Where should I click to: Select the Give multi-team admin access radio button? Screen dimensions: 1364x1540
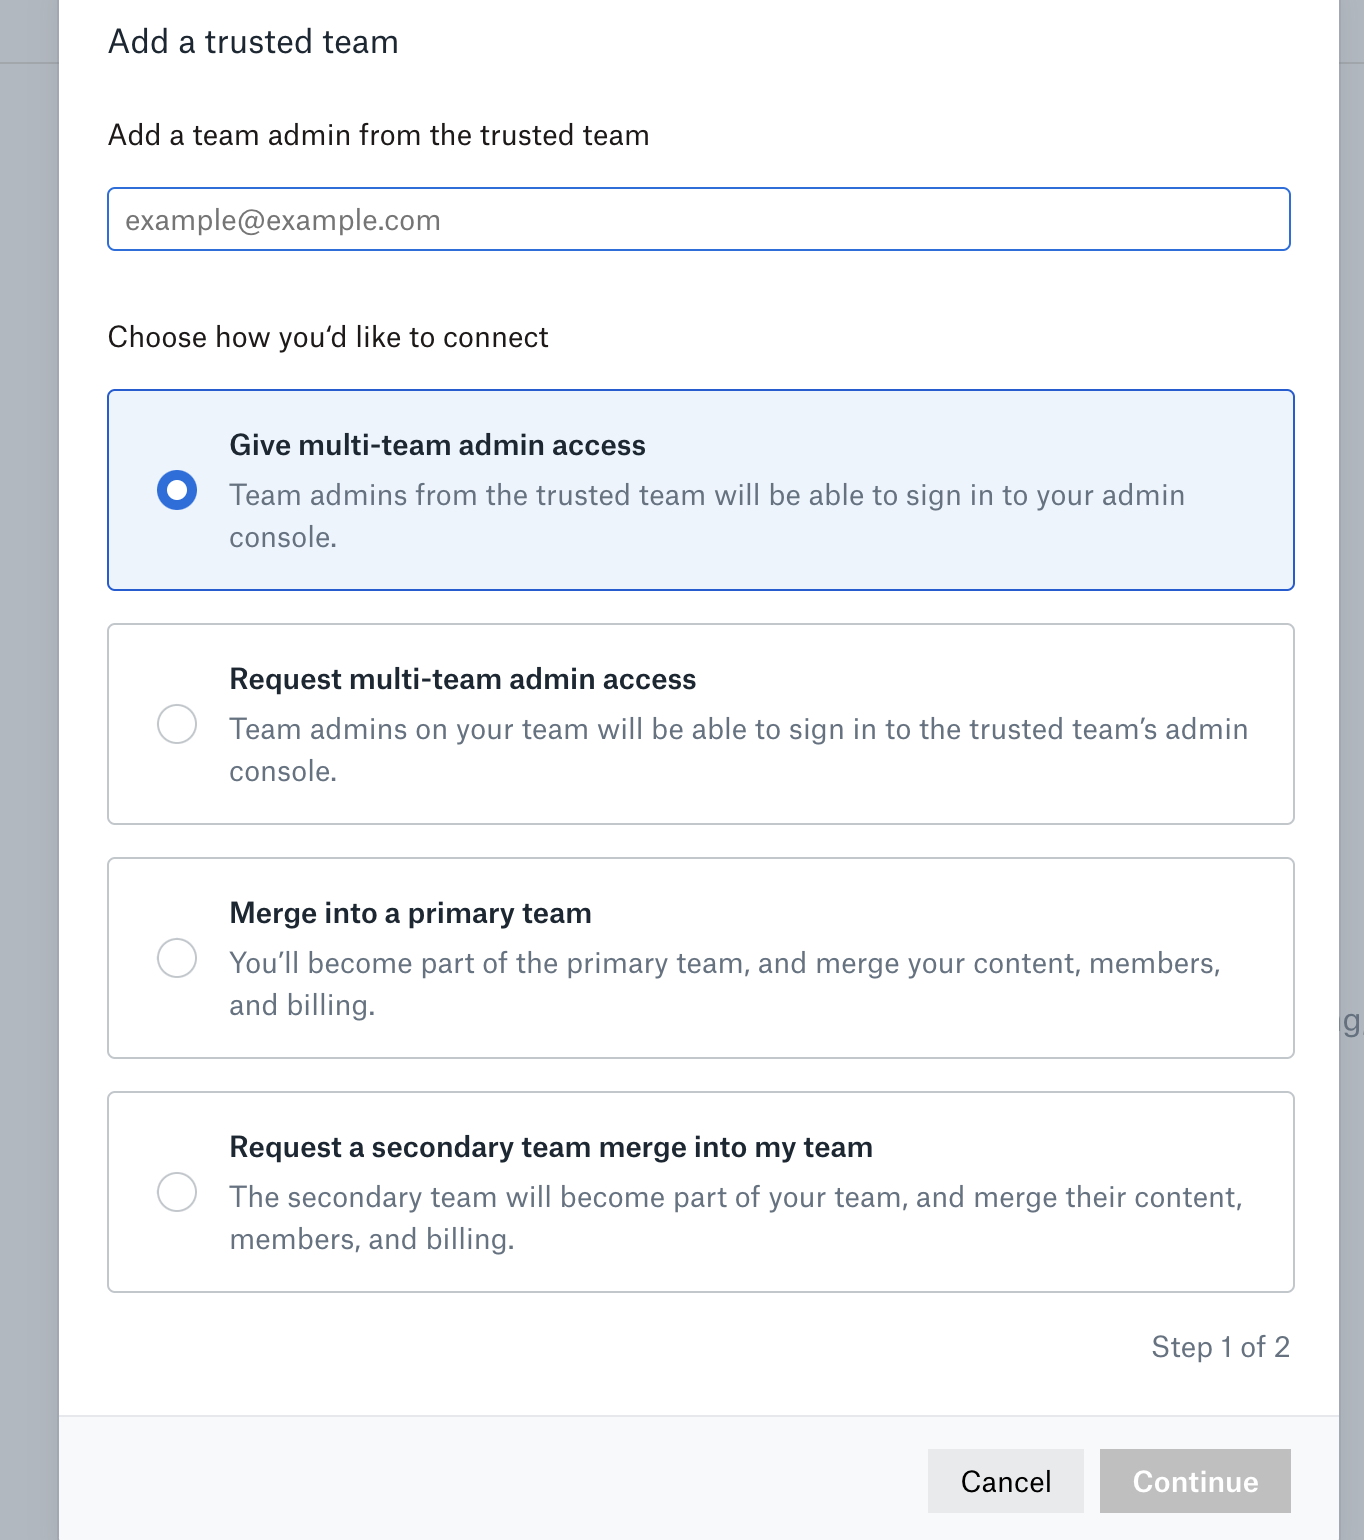pyautogui.click(x=177, y=490)
